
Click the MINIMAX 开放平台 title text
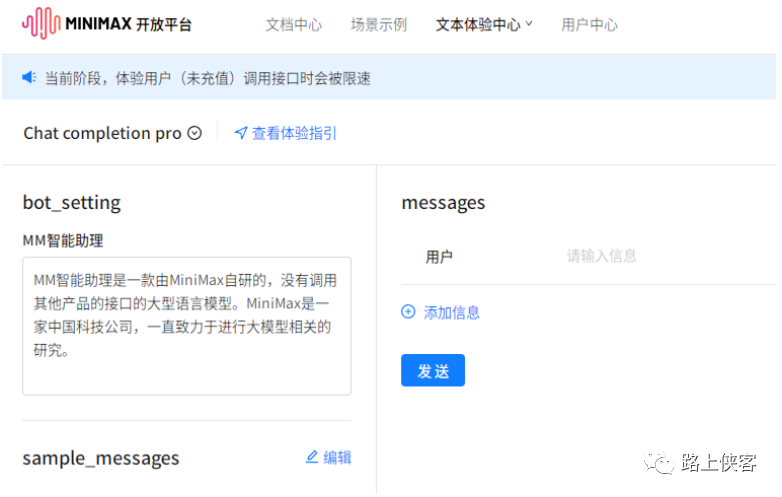click(x=129, y=24)
